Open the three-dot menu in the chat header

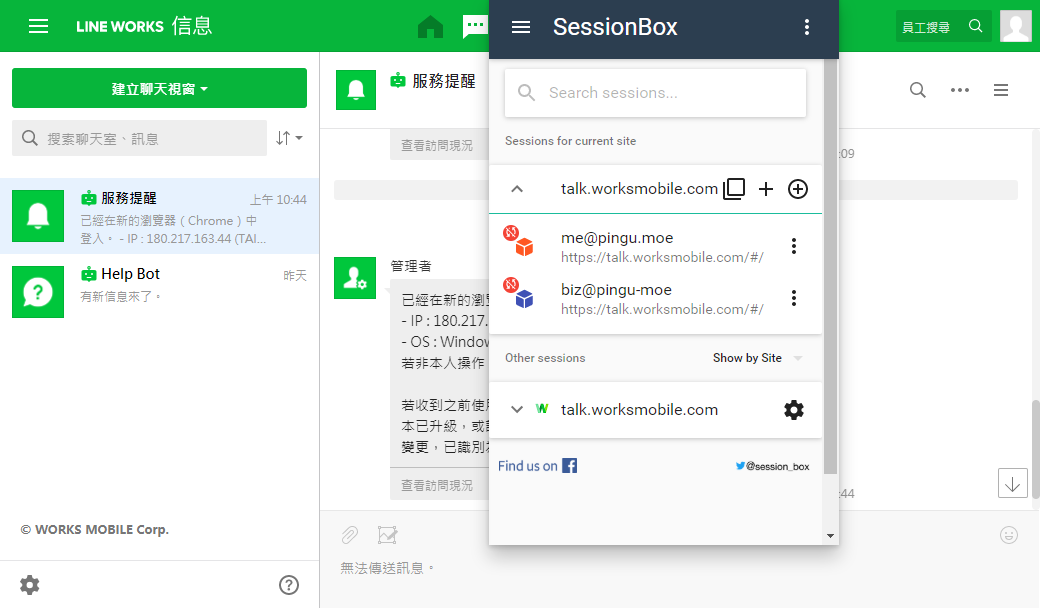pyautogui.click(x=960, y=90)
